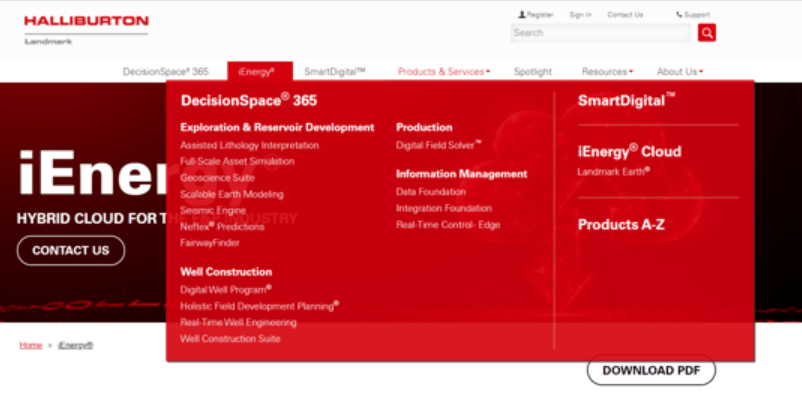
Task: Open Support with the phone icon
Action: (693, 15)
